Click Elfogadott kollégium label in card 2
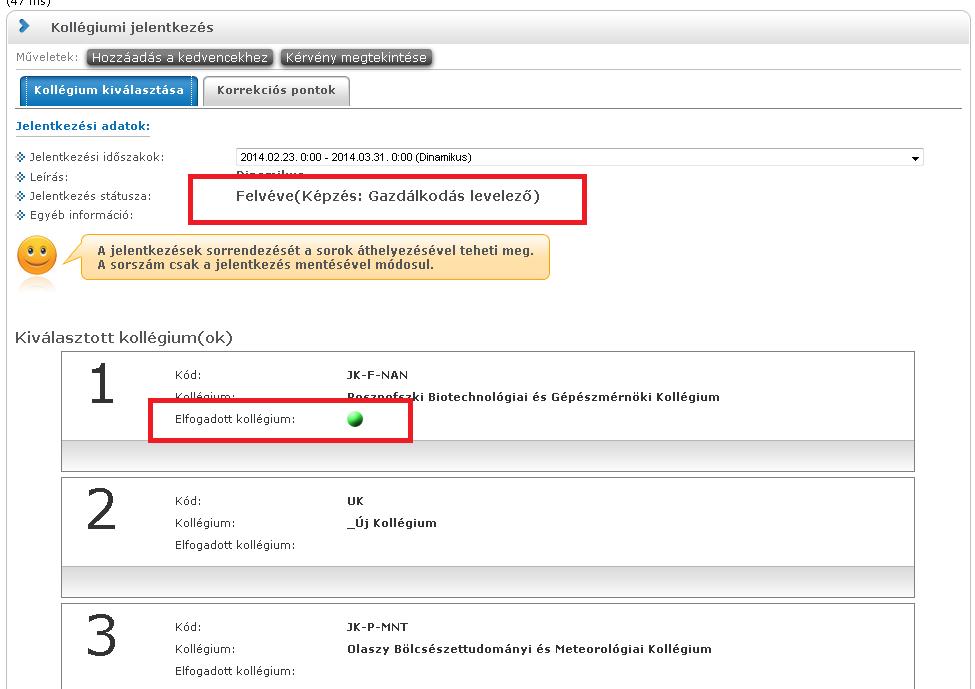Viewport: 975px width, 689px height. point(235,545)
